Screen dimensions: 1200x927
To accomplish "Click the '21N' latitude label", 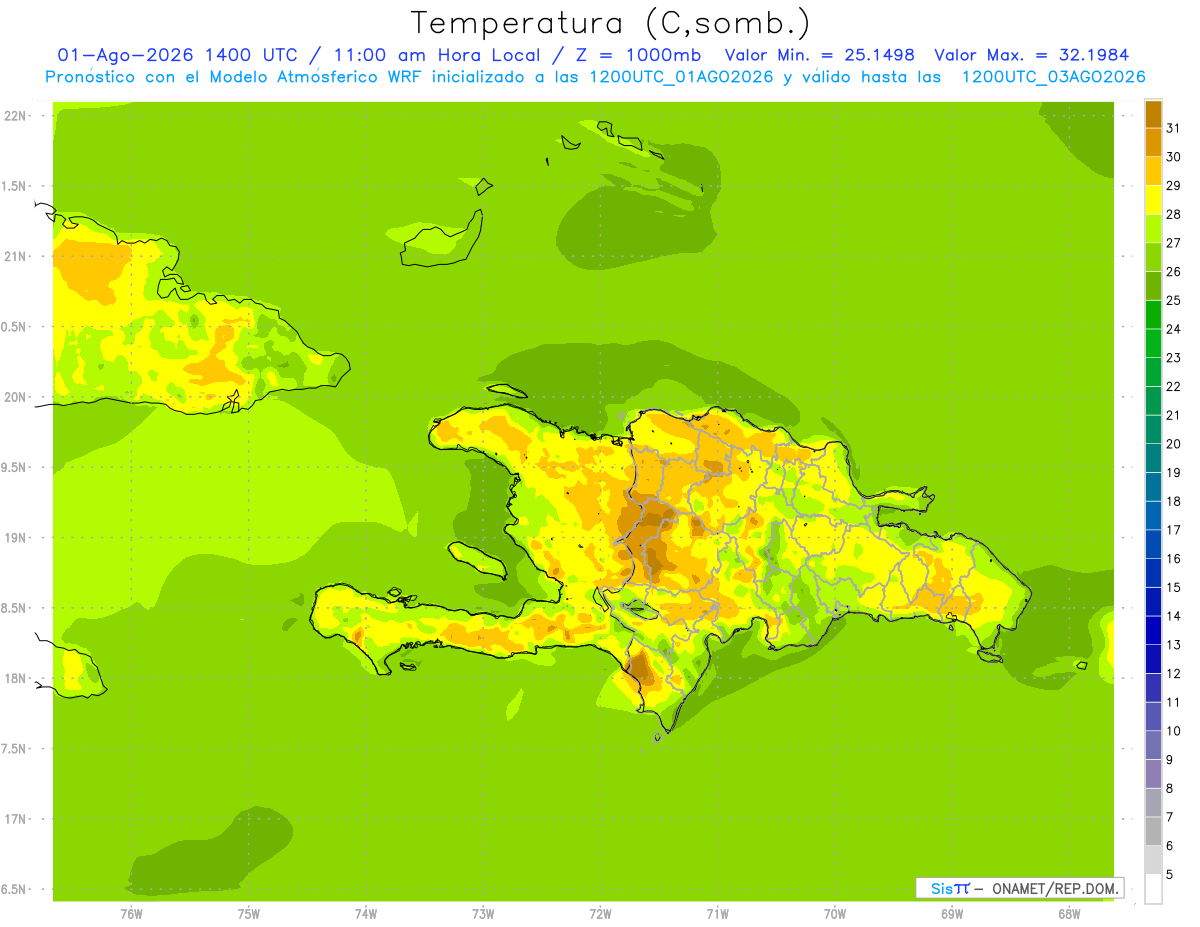I will tap(15, 257).
